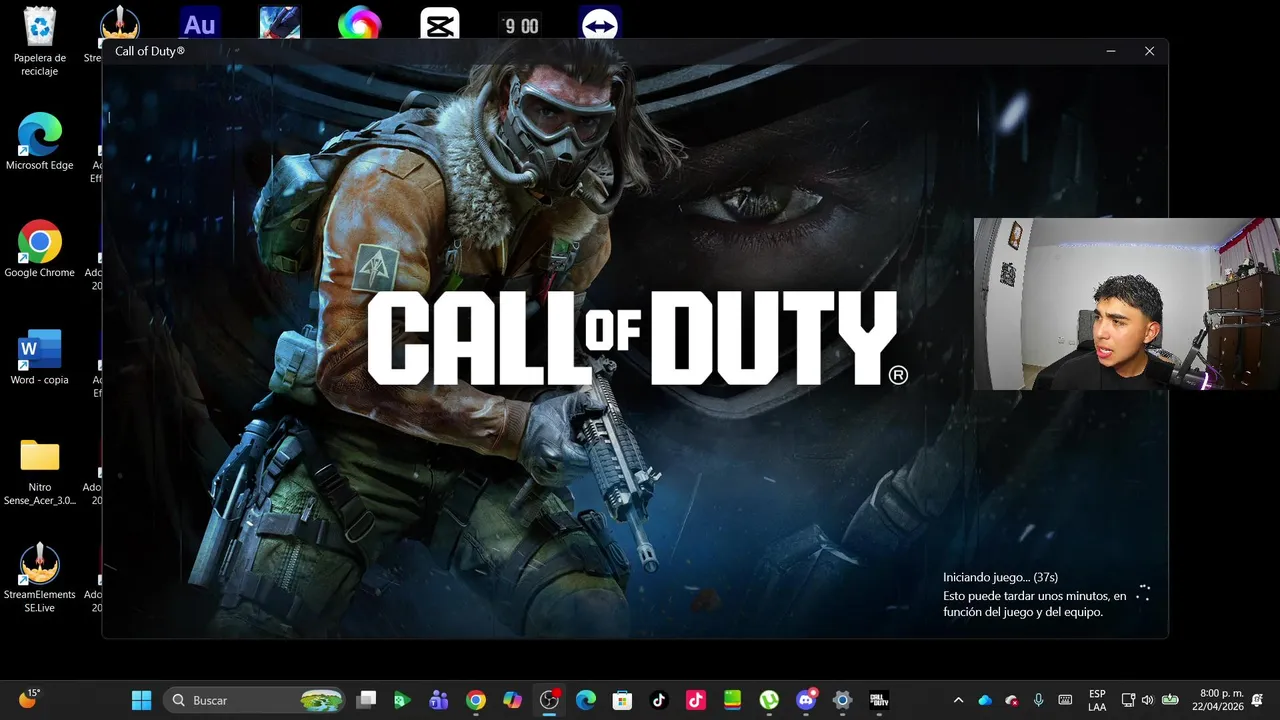
Task: Check the battery tray icon
Action: [1169, 700]
